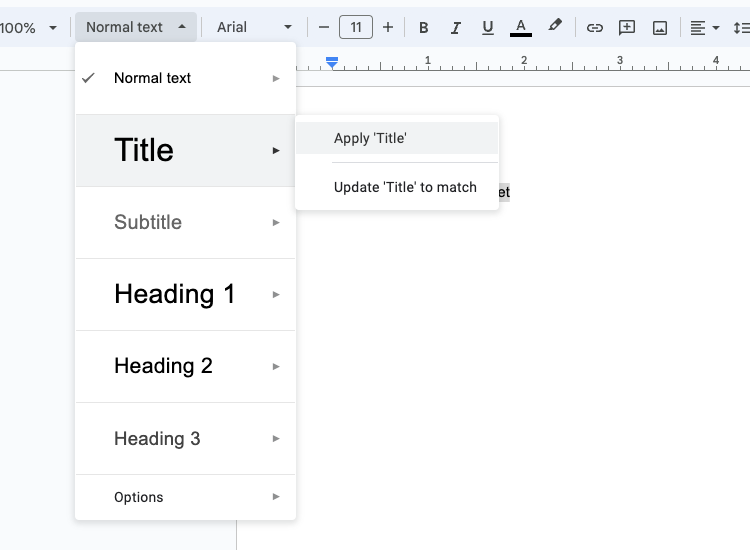Open the Arial font dropdown
This screenshot has height=550, width=750.
click(x=255, y=27)
